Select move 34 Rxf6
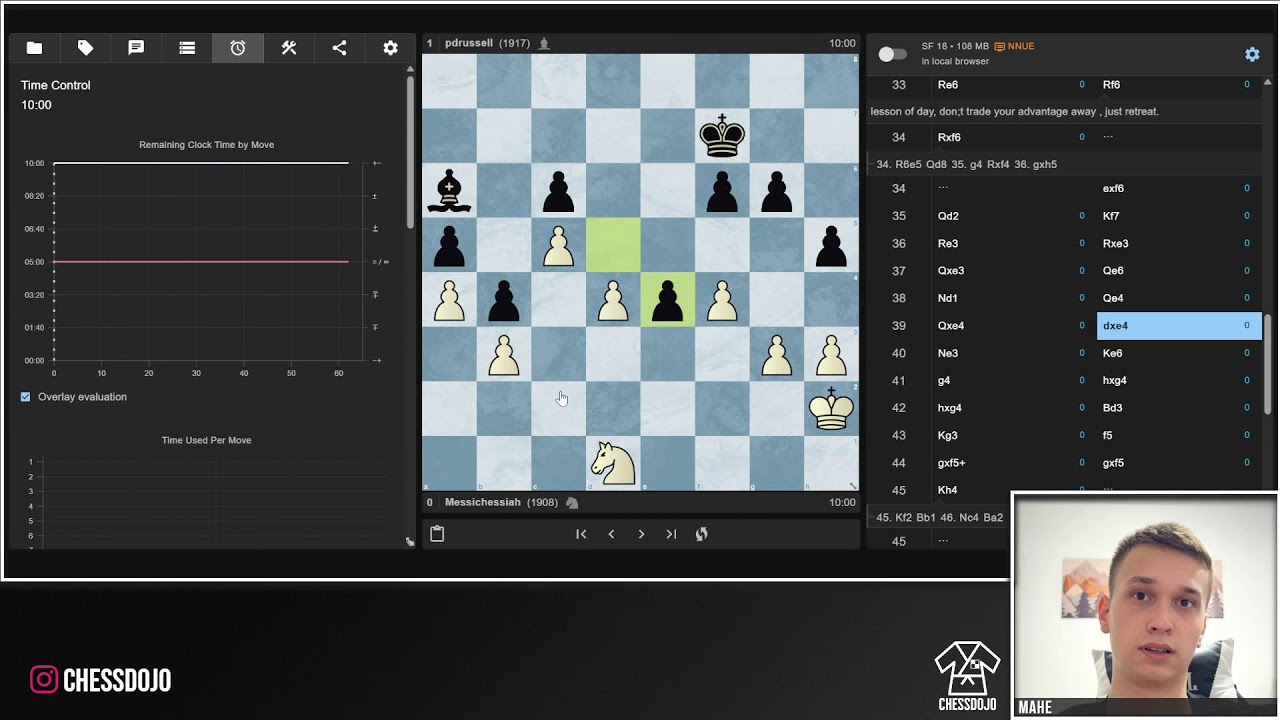Viewport: 1280px width, 720px height. [1013, 137]
